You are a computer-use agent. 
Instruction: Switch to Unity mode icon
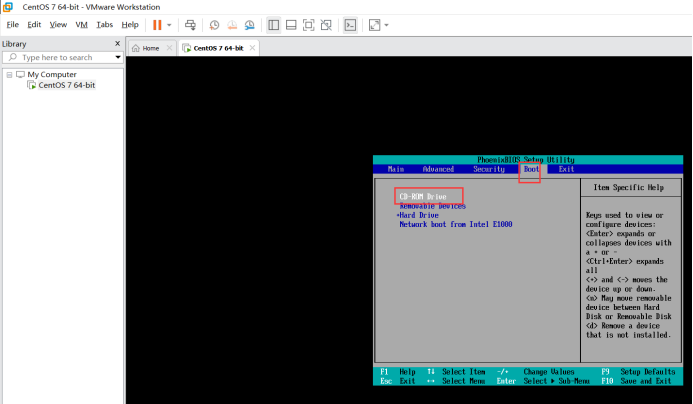[x=326, y=24]
